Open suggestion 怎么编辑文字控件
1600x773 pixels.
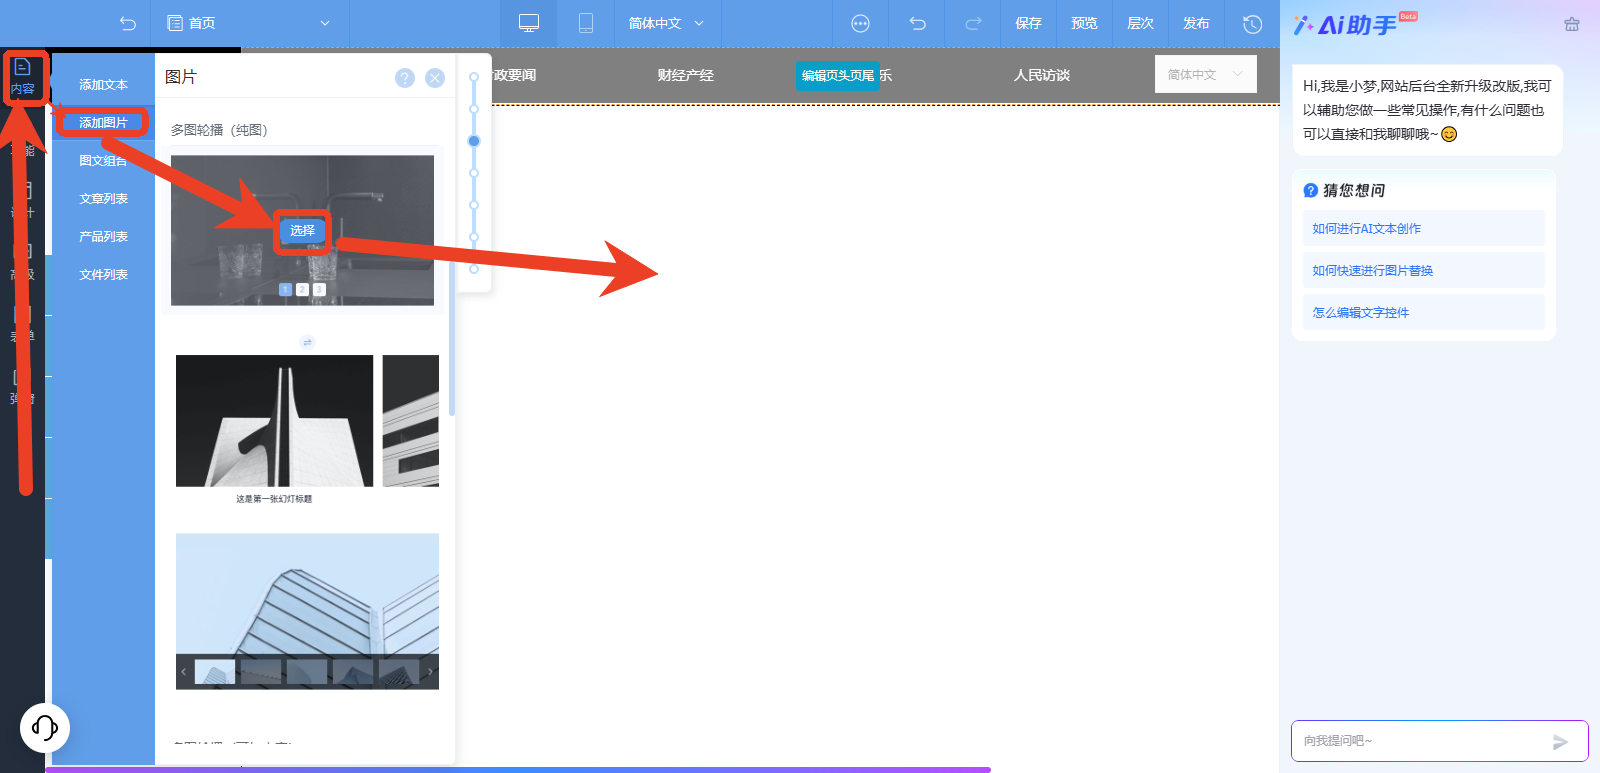(x=1423, y=312)
